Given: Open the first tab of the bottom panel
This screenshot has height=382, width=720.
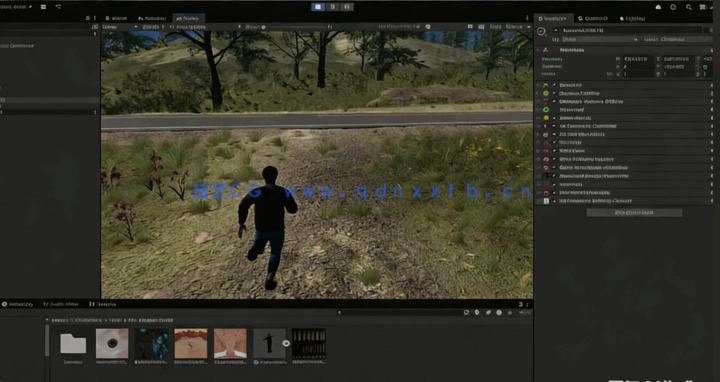Looking at the screenshot, I should (x=18, y=304).
